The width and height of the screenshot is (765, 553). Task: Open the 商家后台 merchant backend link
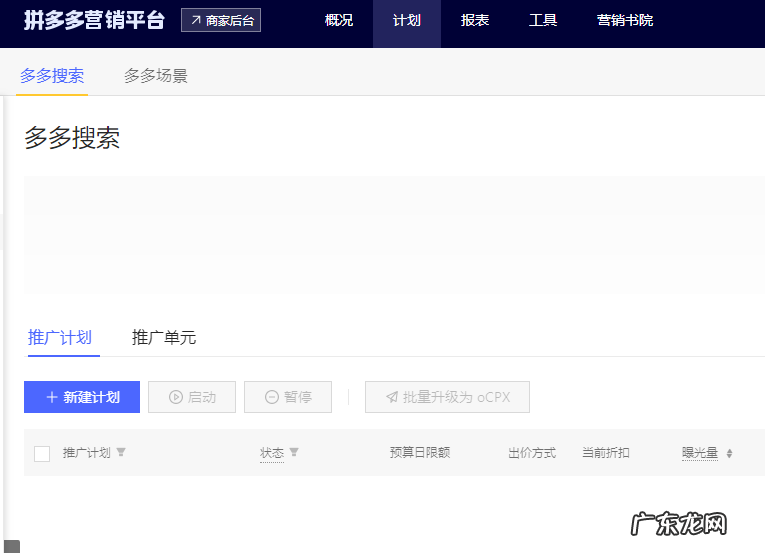click(221, 20)
